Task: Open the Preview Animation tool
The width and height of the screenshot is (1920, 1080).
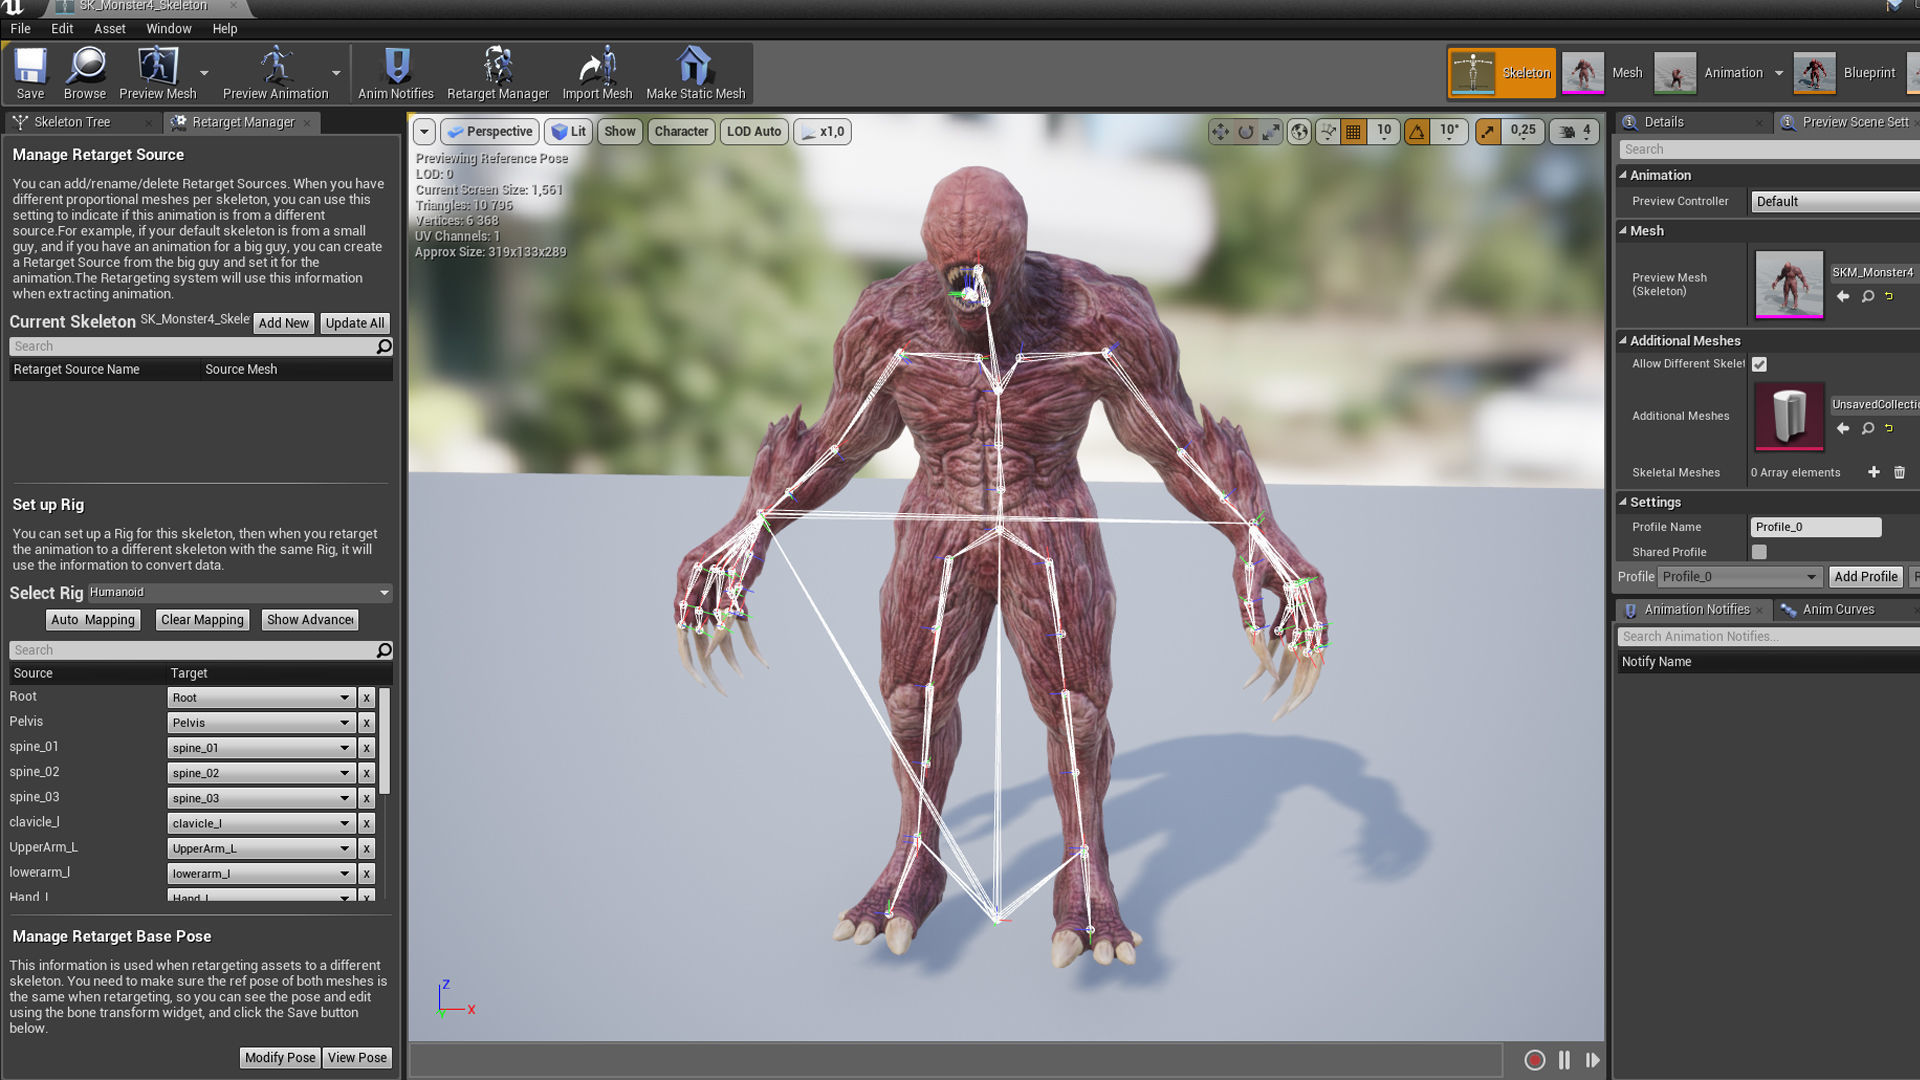Action: pyautogui.click(x=275, y=73)
